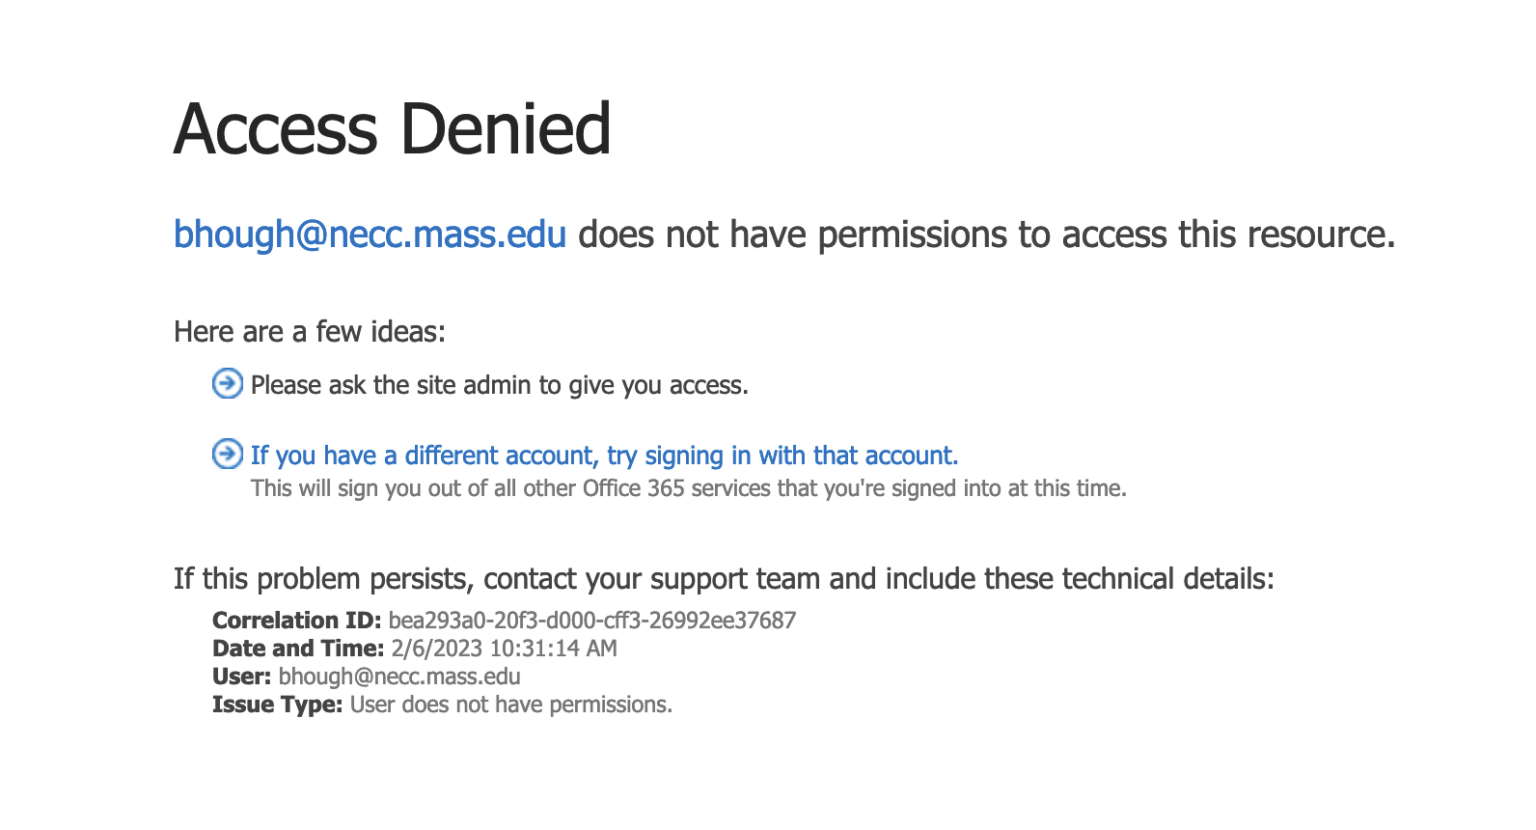Click the arrow icon beside different account link
The height and width of the screenshot is (830, 1536).
coord(227,454)
